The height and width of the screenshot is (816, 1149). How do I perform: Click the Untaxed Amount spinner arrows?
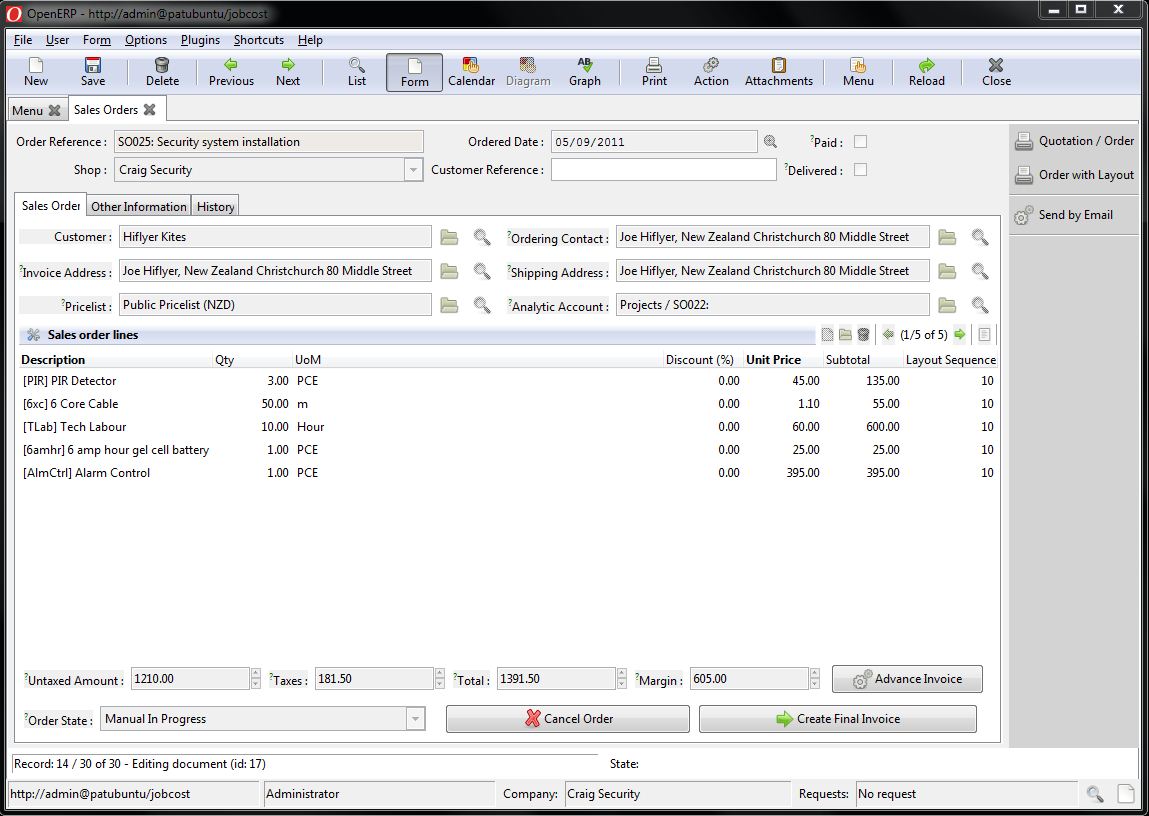(256, 679)
